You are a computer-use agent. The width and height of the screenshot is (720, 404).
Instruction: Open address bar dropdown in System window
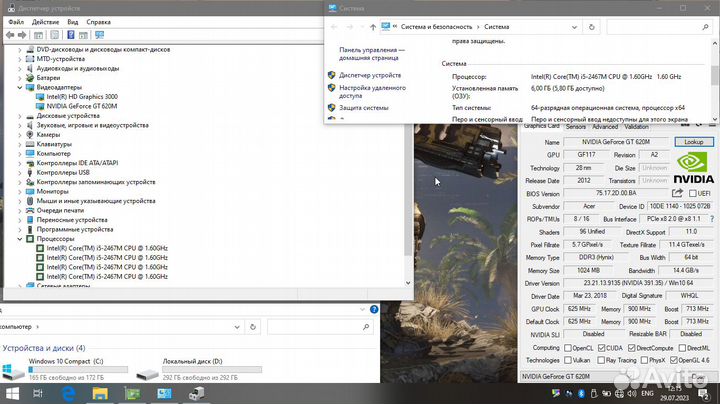coord(574,27)
